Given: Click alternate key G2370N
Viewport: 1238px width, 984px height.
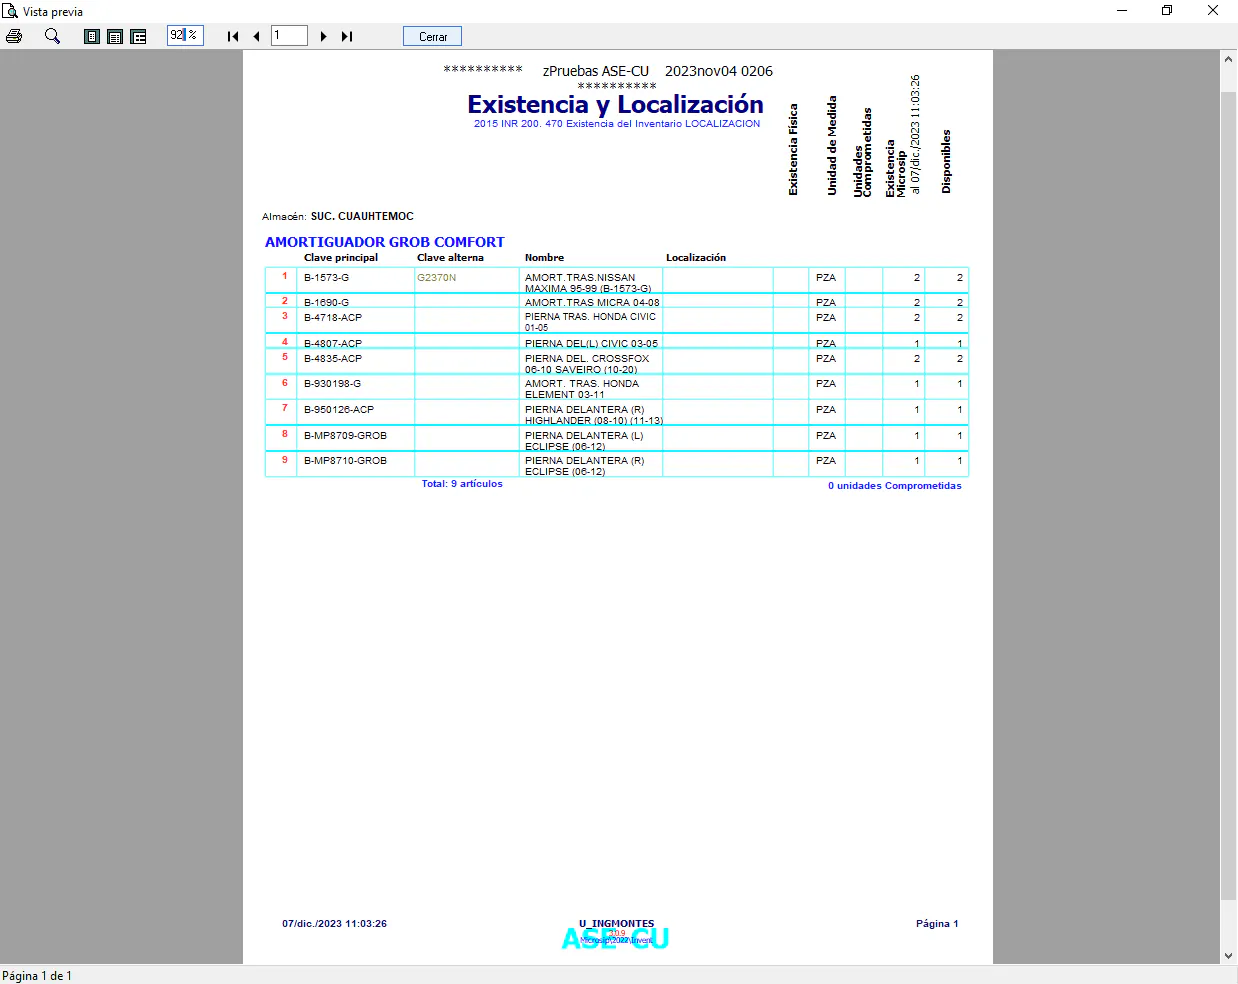Looking at the screenshot, I should pos(437,278).
